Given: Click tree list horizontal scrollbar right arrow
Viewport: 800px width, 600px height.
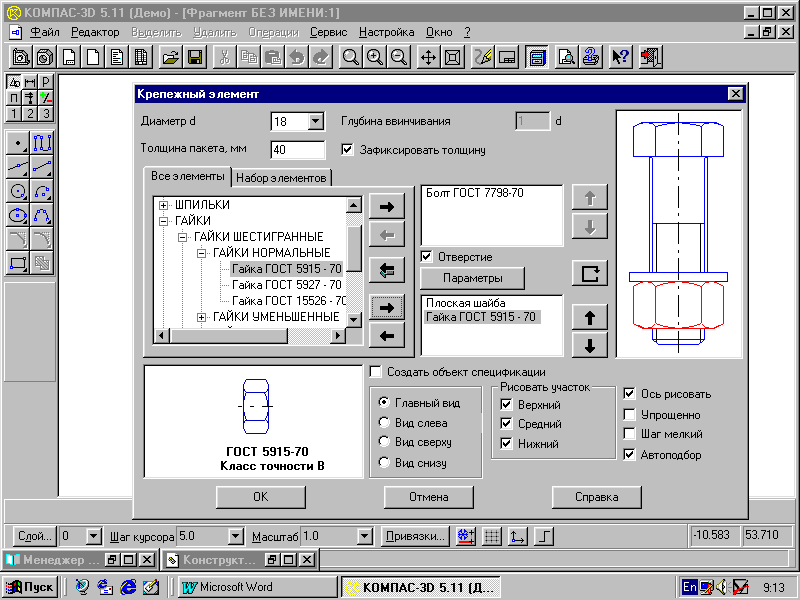Looking at the screenshot, I should point(337,336).
